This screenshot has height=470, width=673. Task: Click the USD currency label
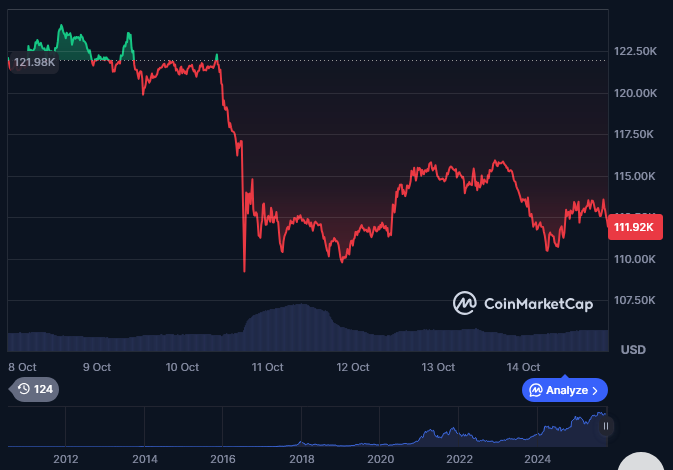(633, 349)
